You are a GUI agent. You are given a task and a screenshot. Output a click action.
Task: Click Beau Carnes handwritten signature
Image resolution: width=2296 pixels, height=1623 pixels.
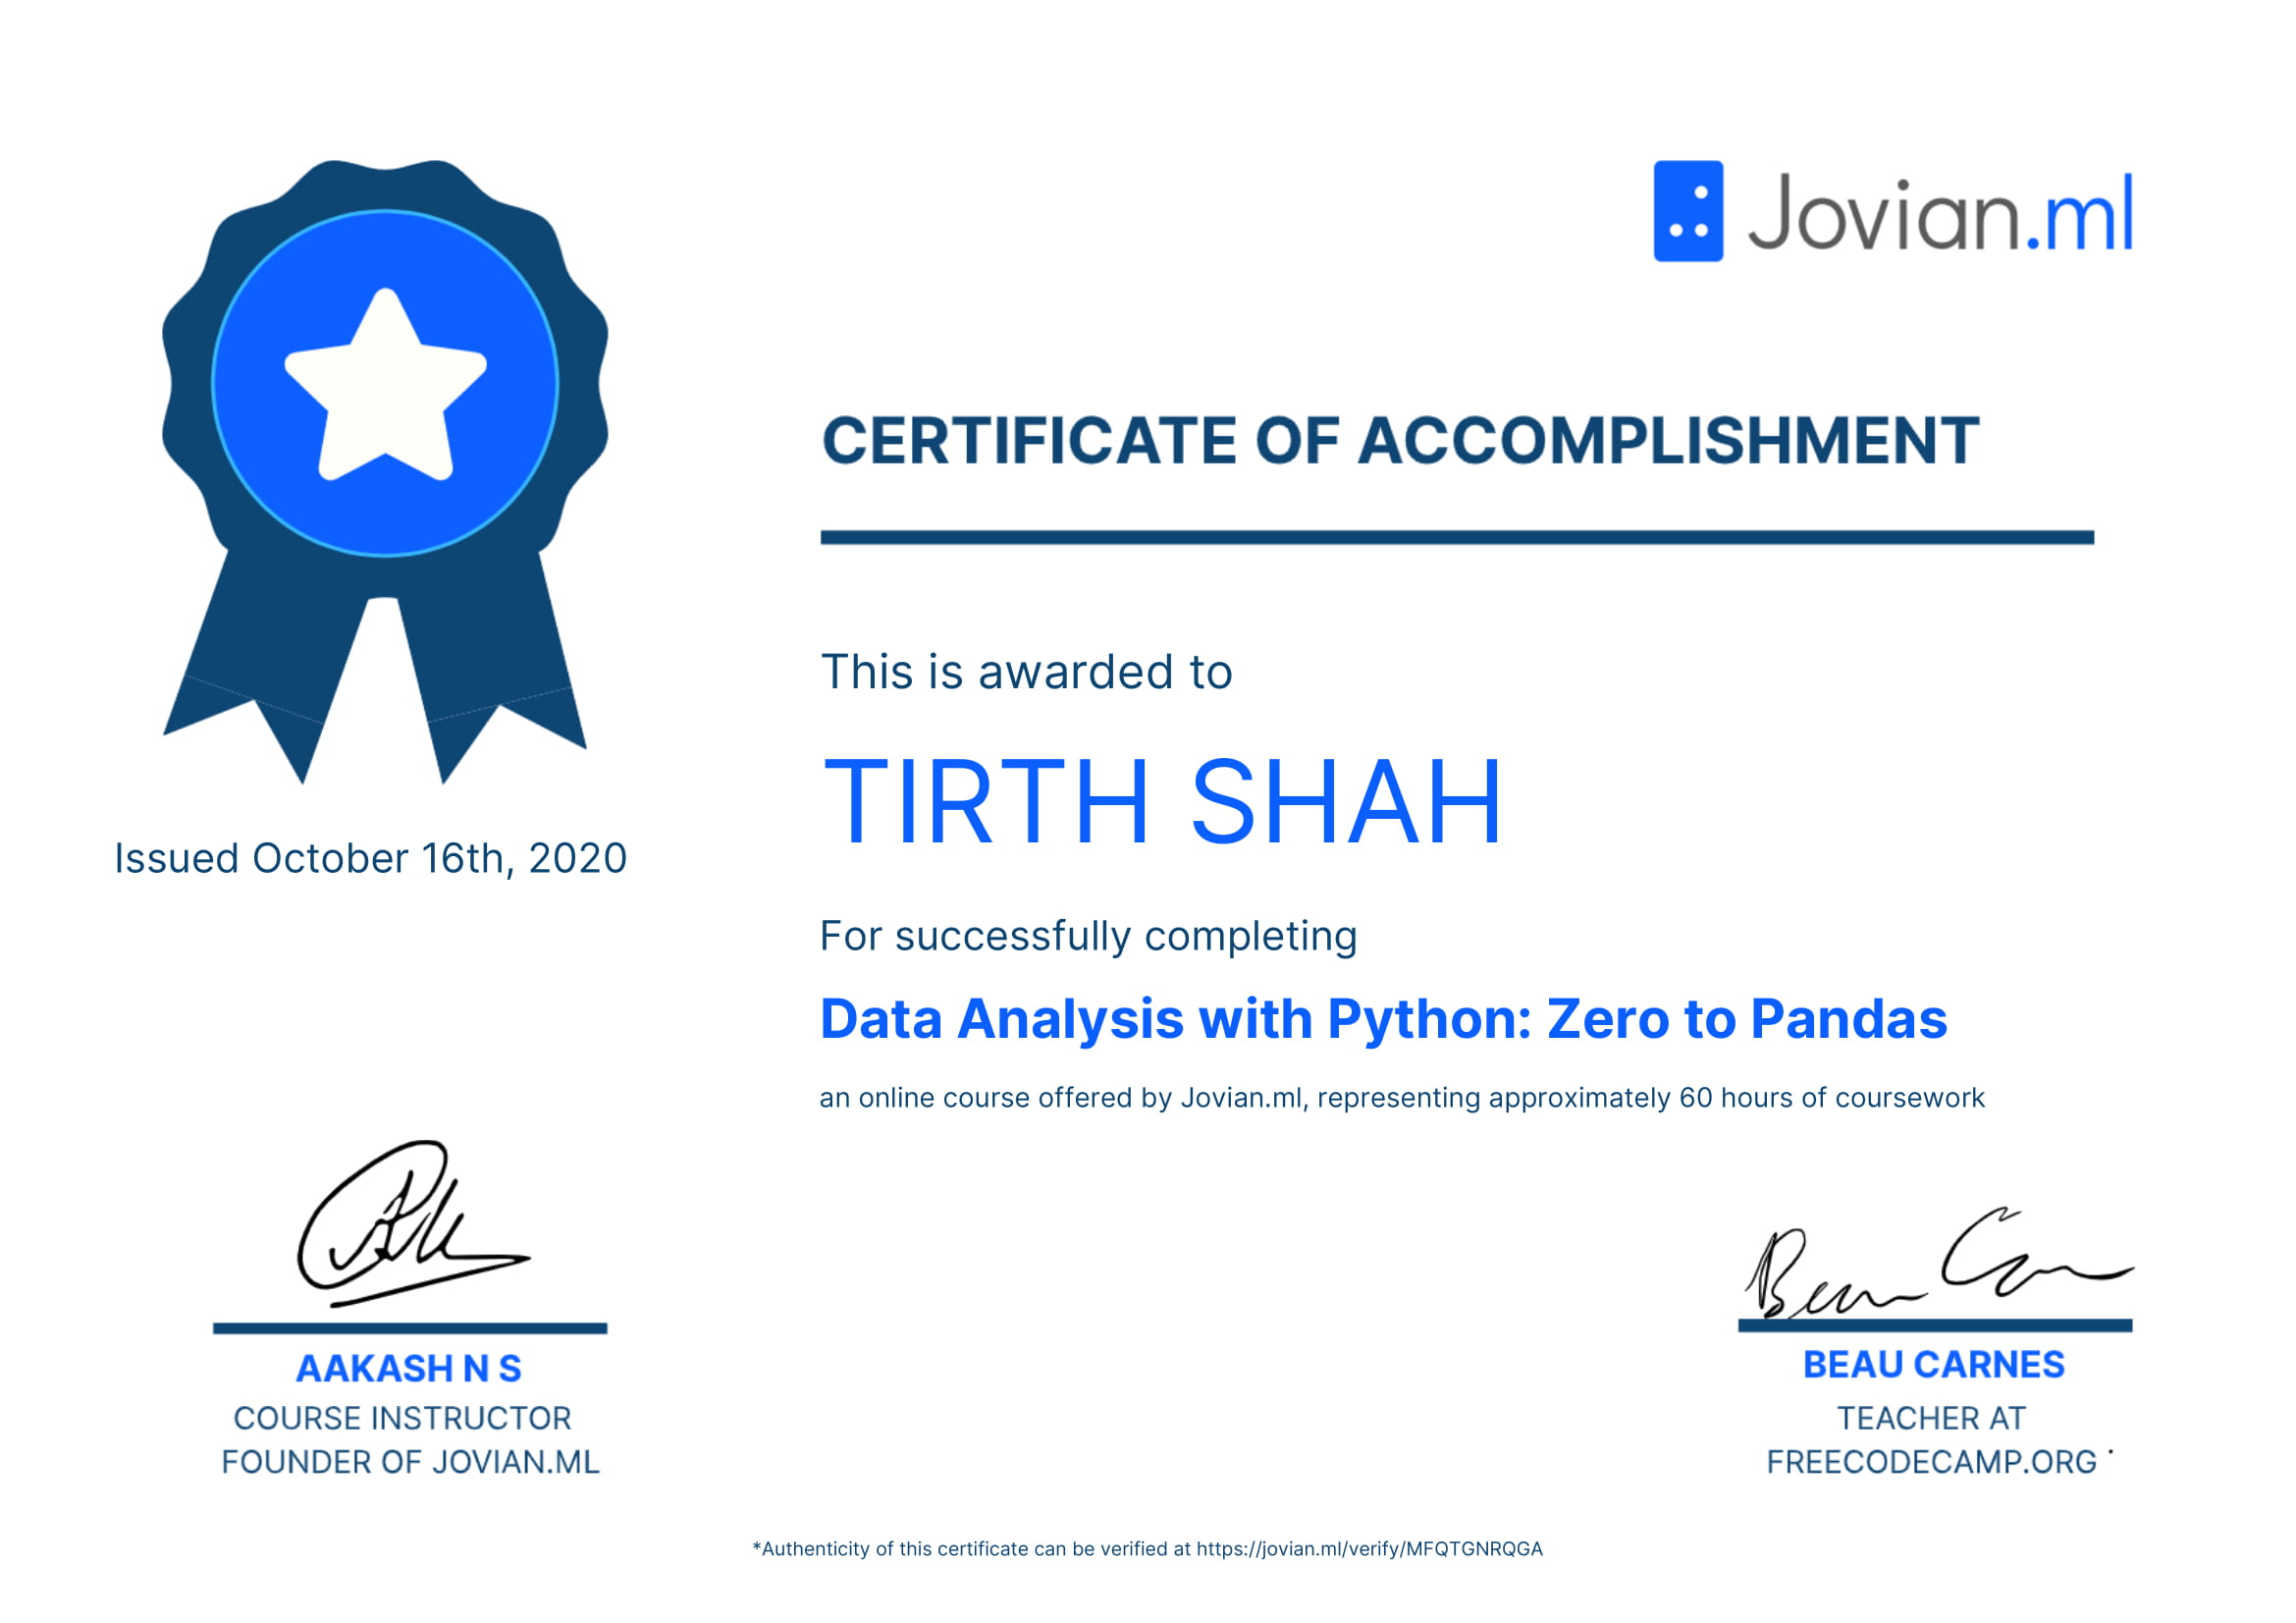coord(1932,1266)
